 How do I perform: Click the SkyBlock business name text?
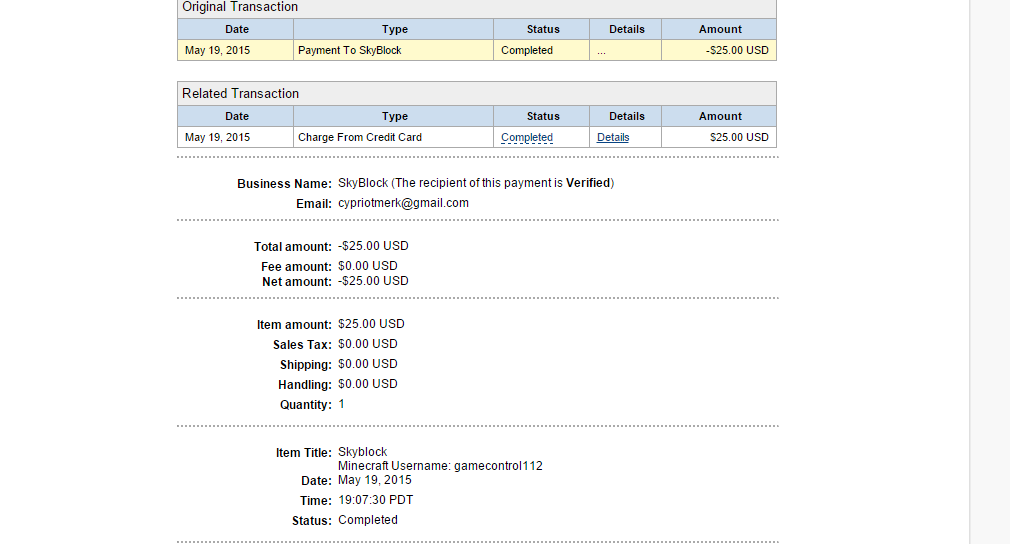pyautogui.click(x=363, y=183)
